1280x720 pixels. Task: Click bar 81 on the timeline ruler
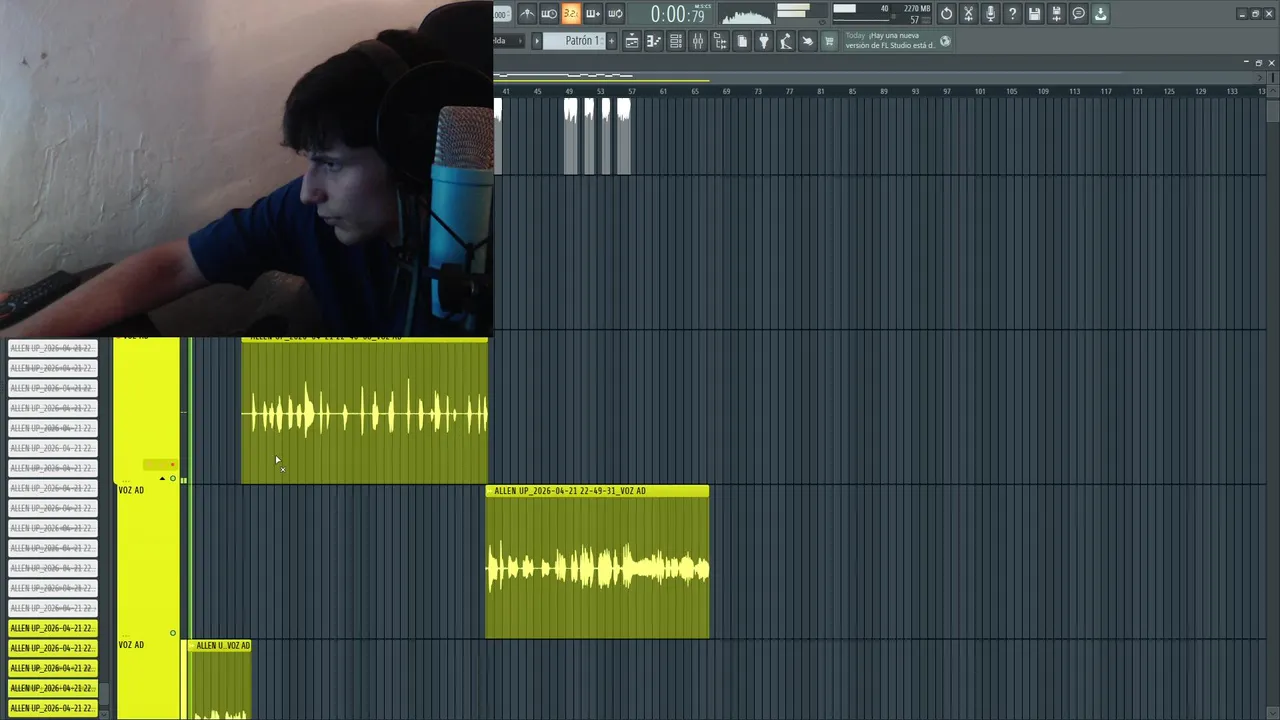click(821, 91)
